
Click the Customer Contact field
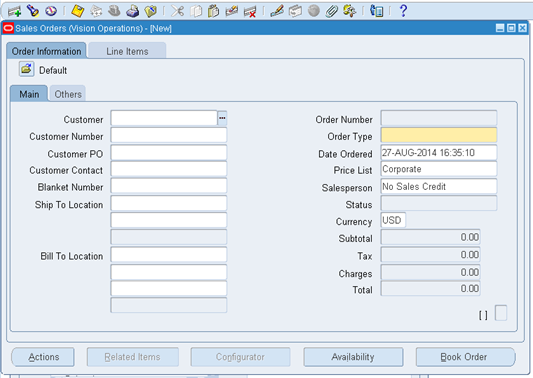[169, 169]
